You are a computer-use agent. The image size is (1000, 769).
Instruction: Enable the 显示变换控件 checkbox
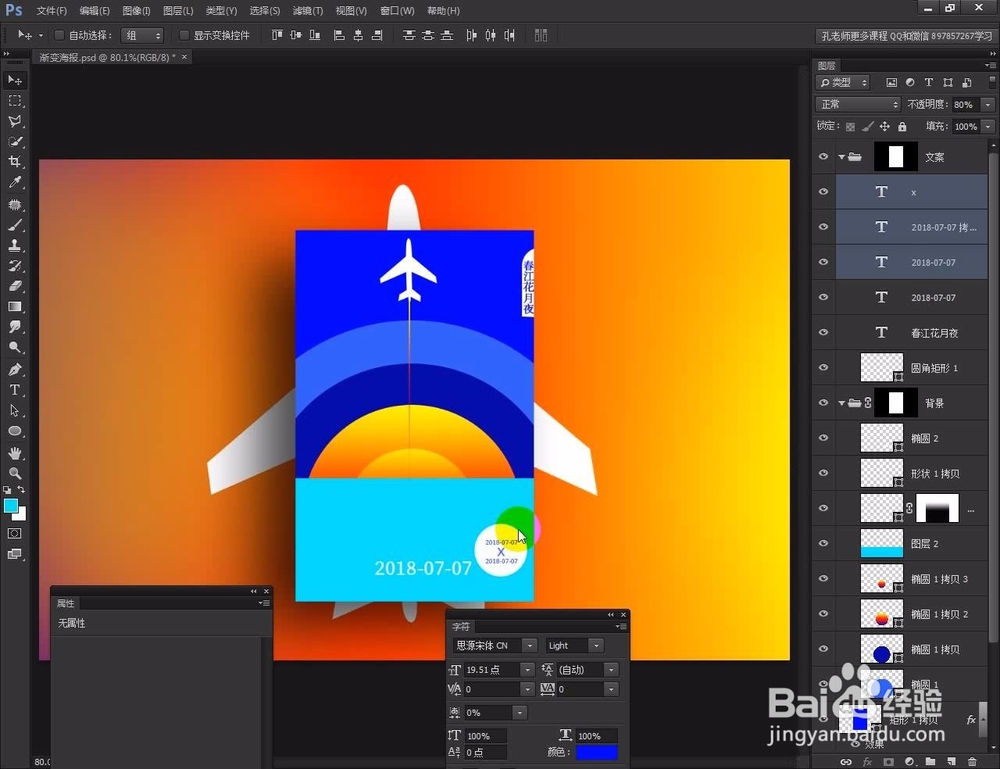pyautogui.click(x=186, y=35)
